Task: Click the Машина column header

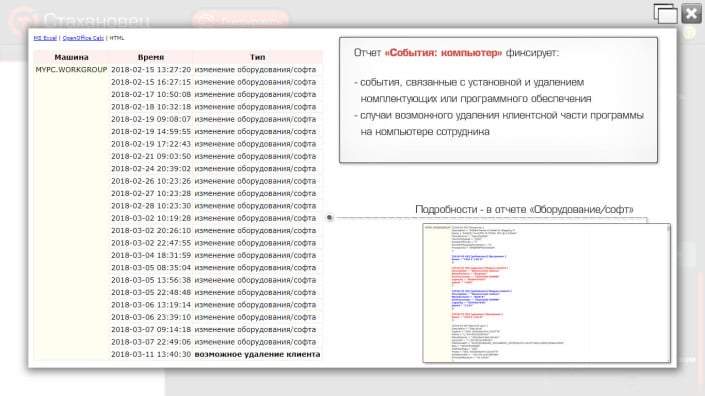Action: point(71,57)
